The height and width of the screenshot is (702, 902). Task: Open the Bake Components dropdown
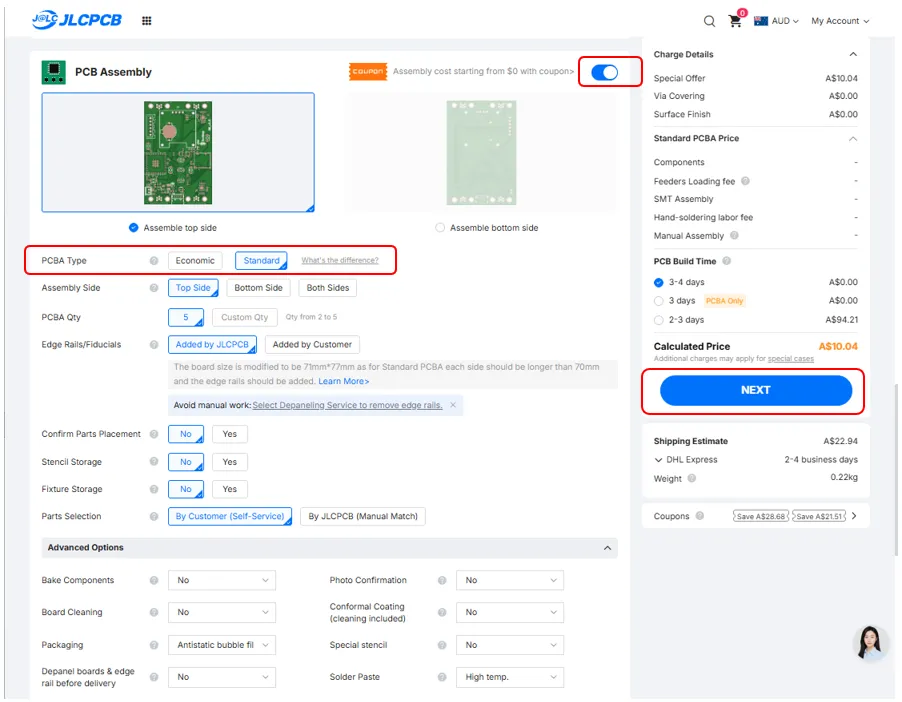222,580
